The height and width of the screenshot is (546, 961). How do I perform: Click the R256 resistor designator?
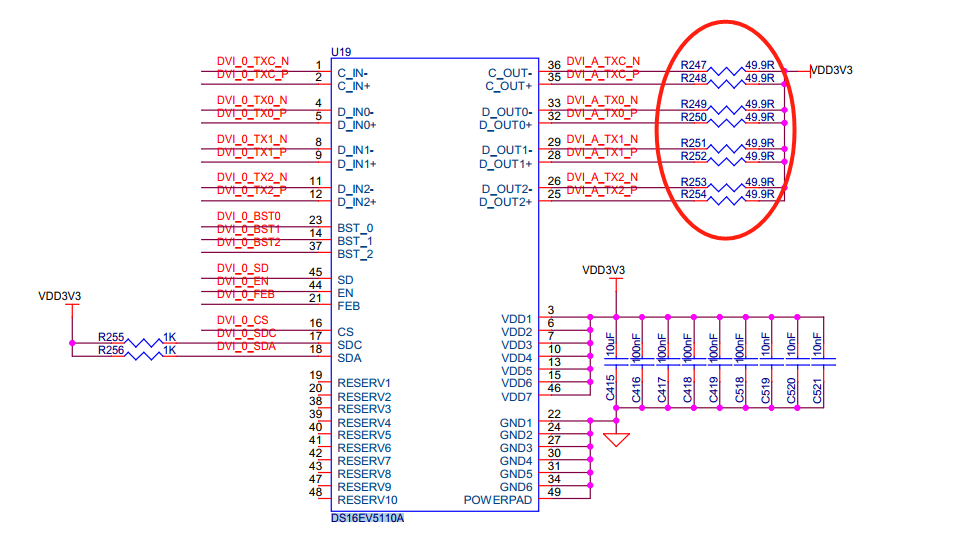(111, 350)
